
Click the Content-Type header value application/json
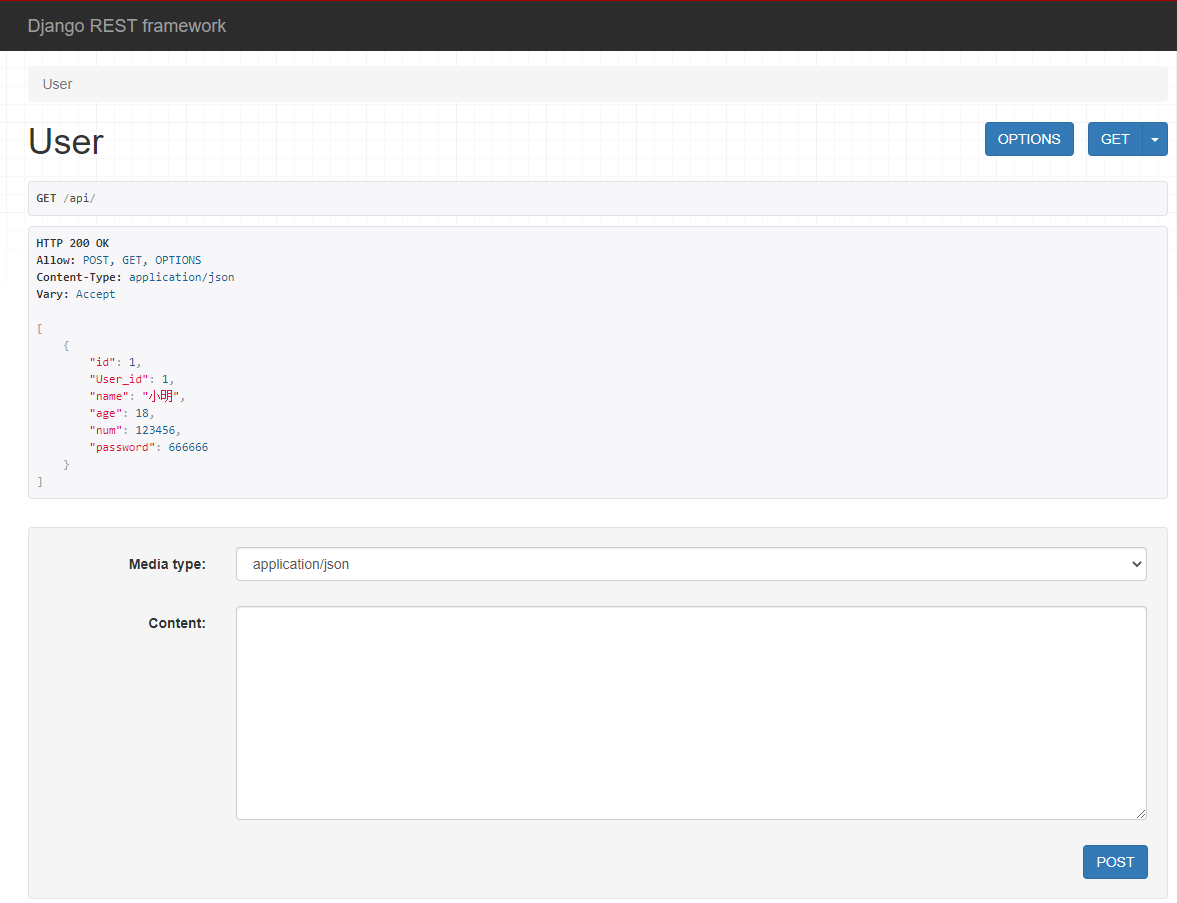181,276
